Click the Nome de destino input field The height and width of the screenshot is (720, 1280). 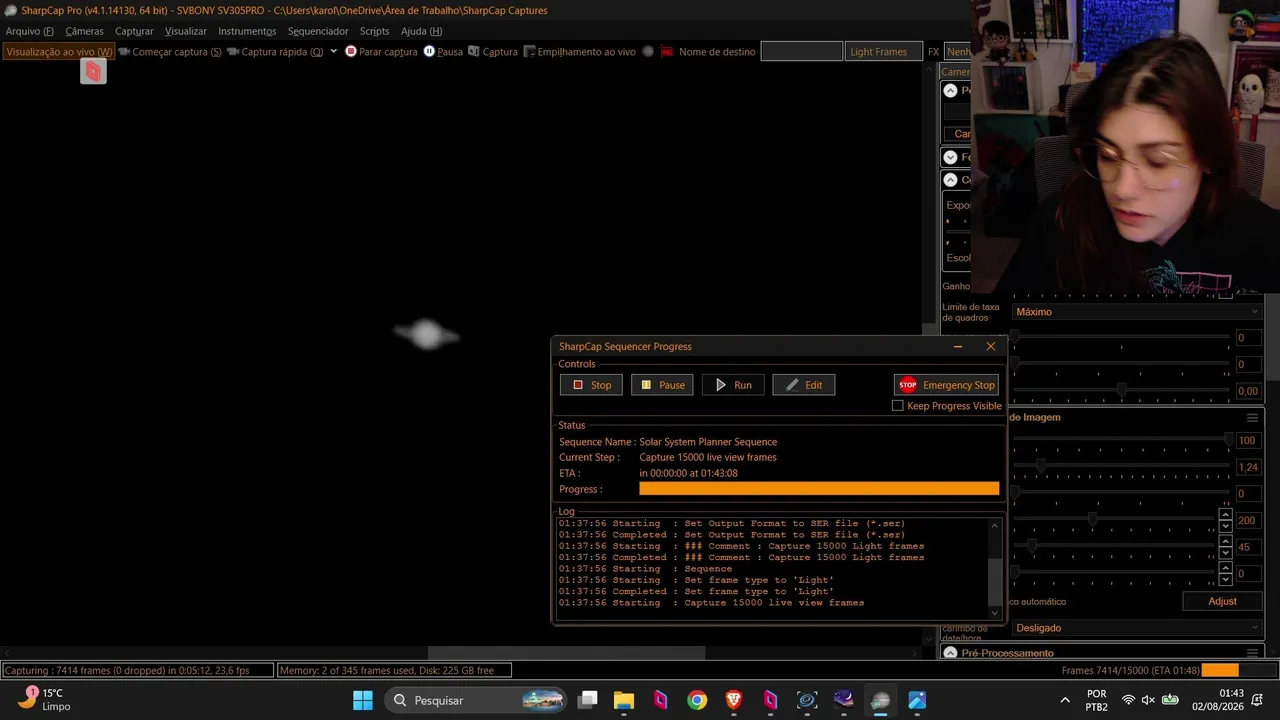(802, 52)
